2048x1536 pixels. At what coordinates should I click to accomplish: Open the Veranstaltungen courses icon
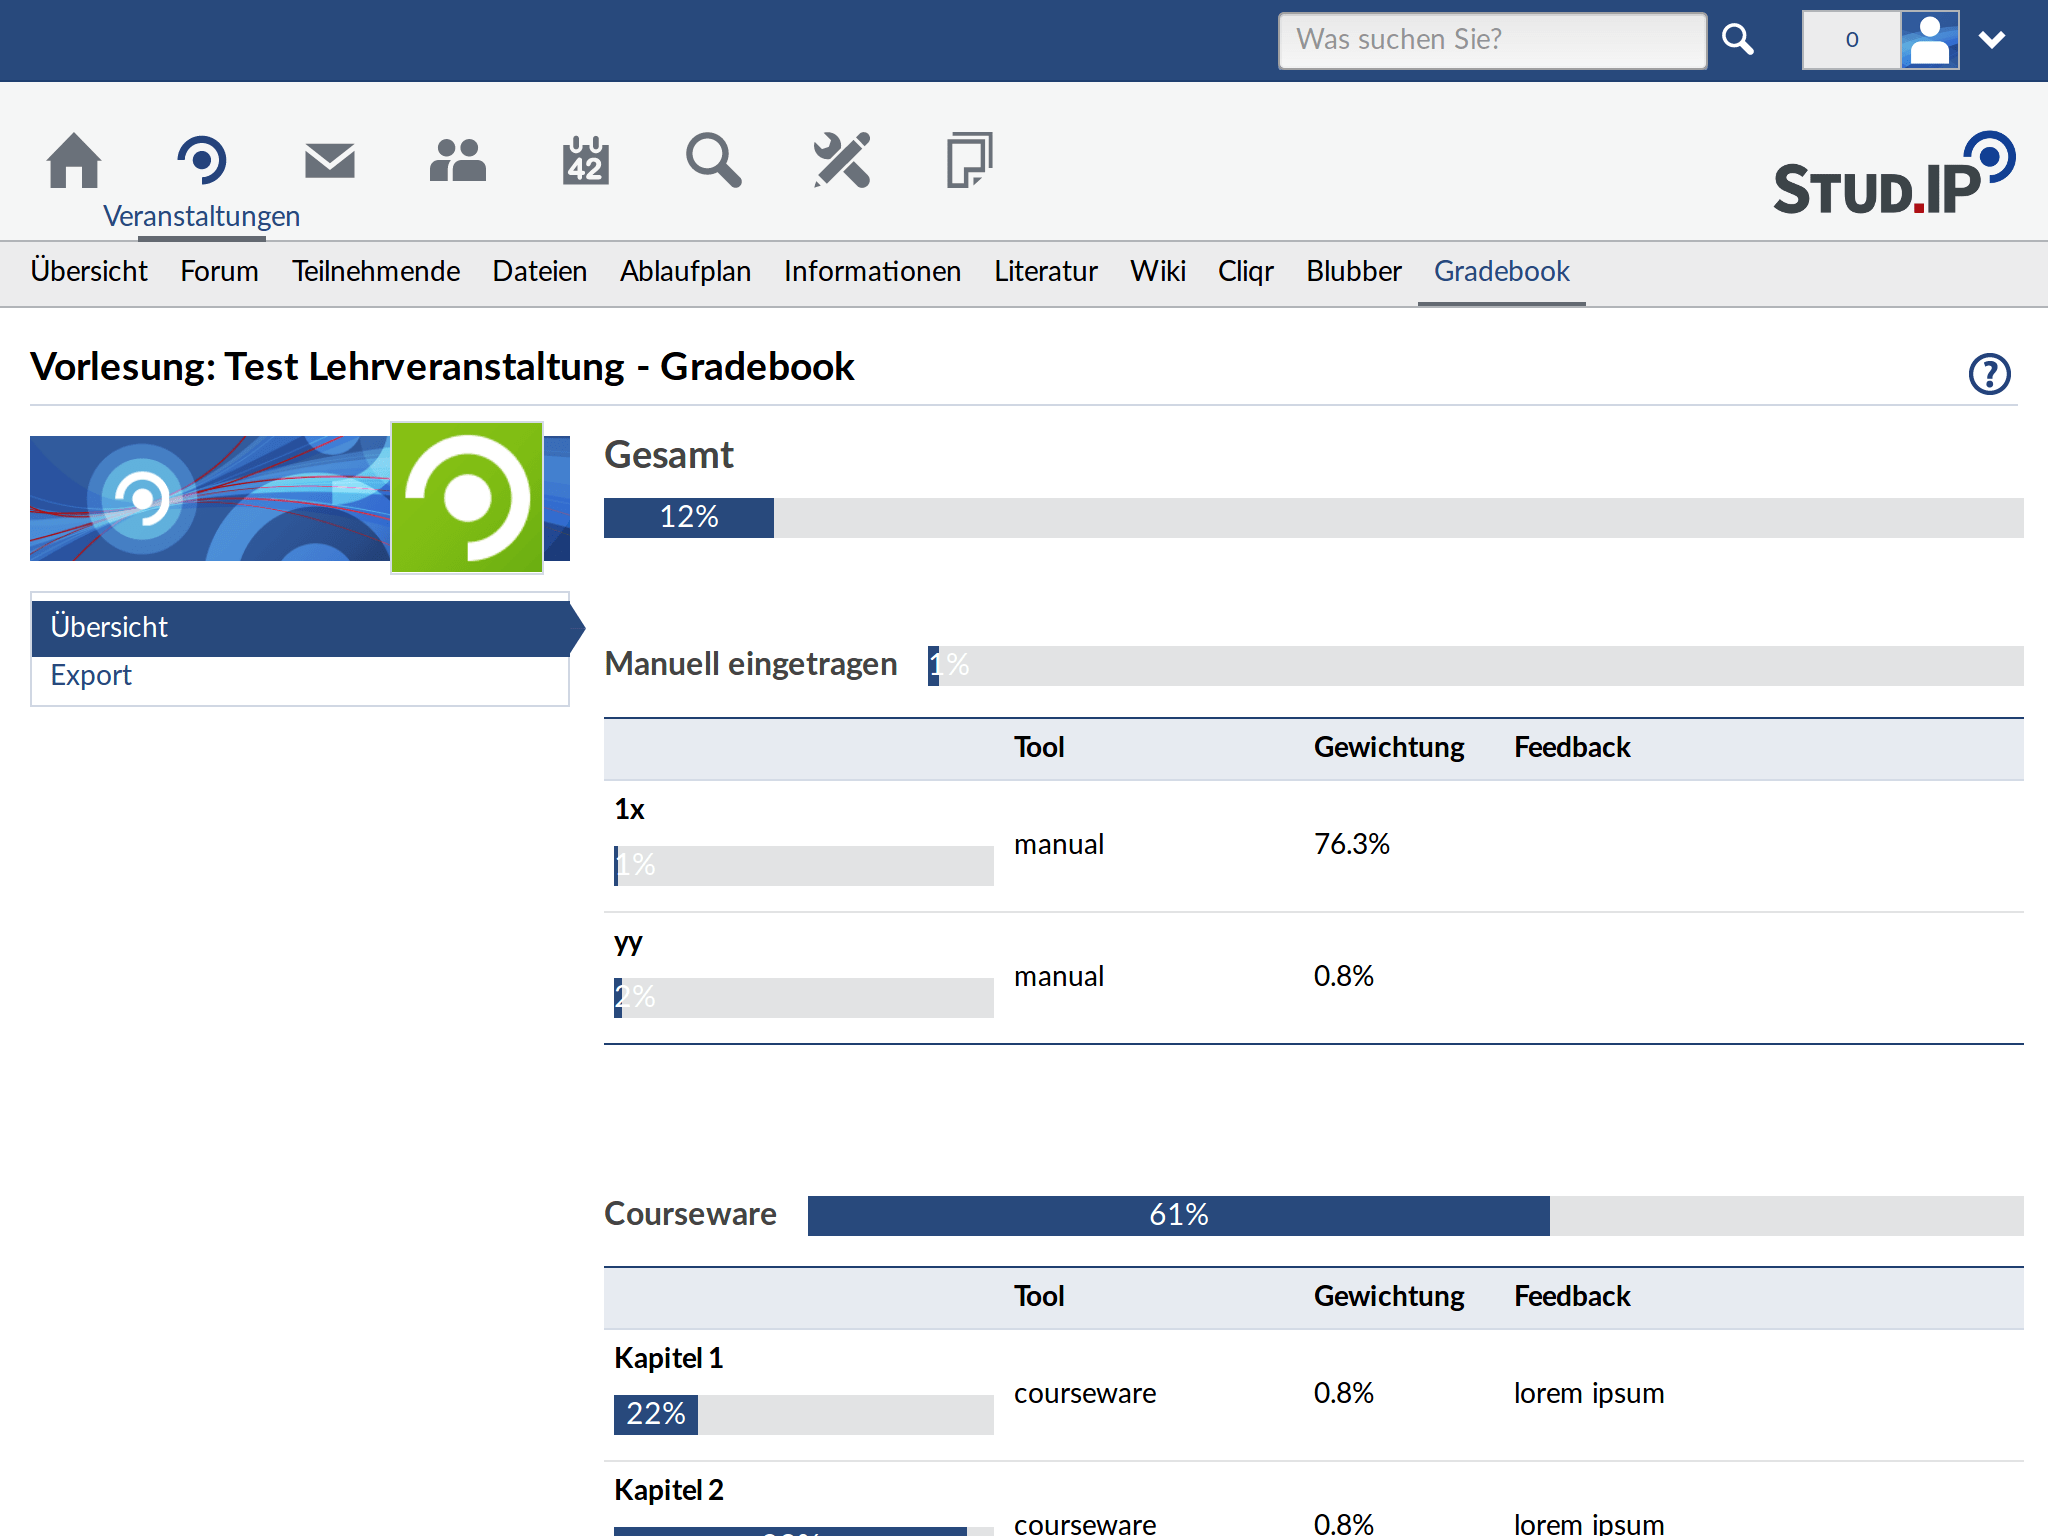click(202, 160)
